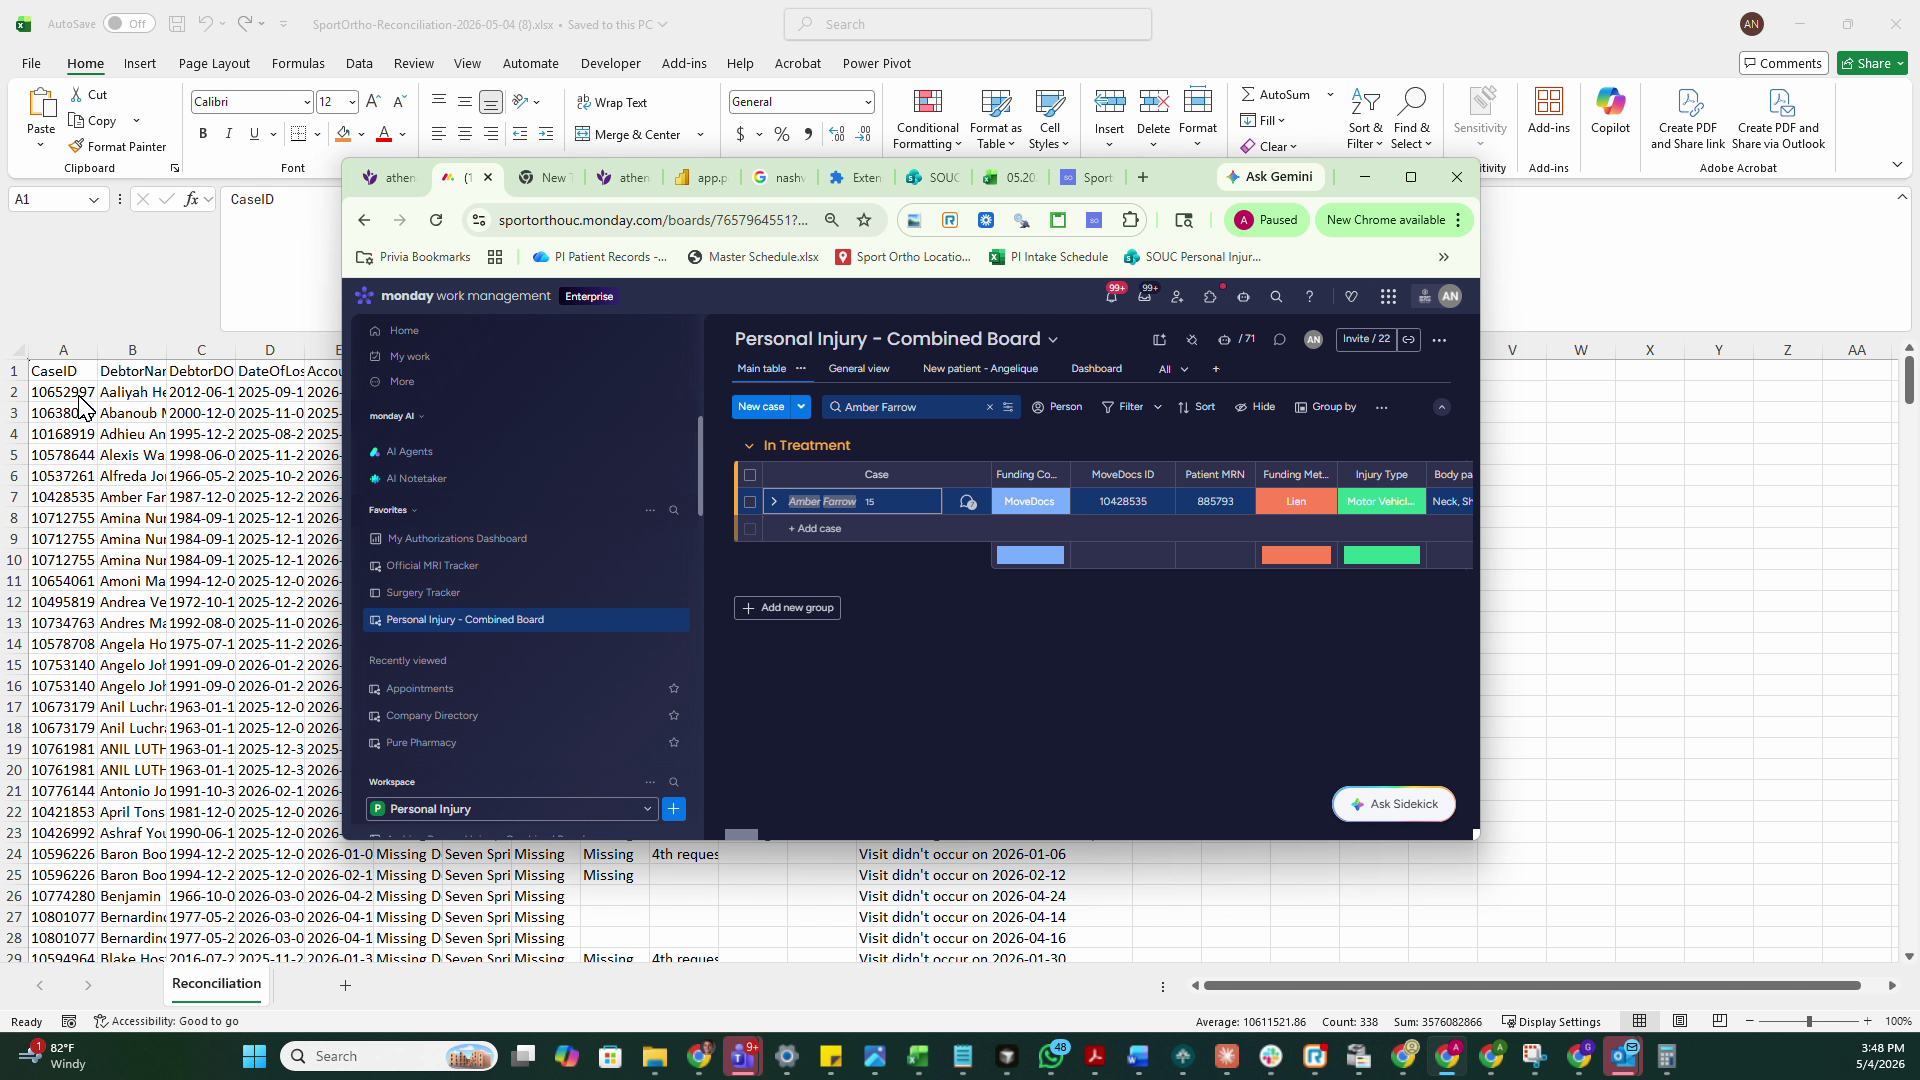Expand the Amber Farrow case row
1920x1080 pixels.
click(x=774, y=502)
